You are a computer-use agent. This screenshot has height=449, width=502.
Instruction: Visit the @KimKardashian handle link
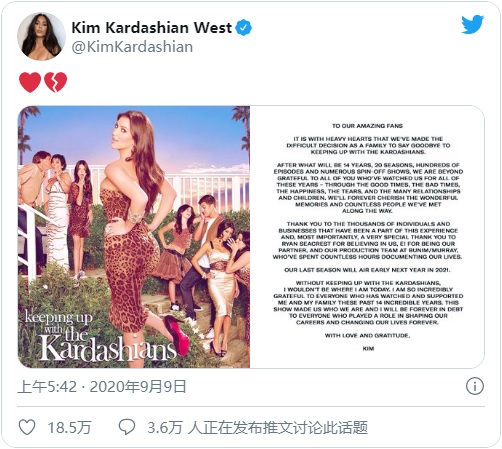[x=132, y=47]
